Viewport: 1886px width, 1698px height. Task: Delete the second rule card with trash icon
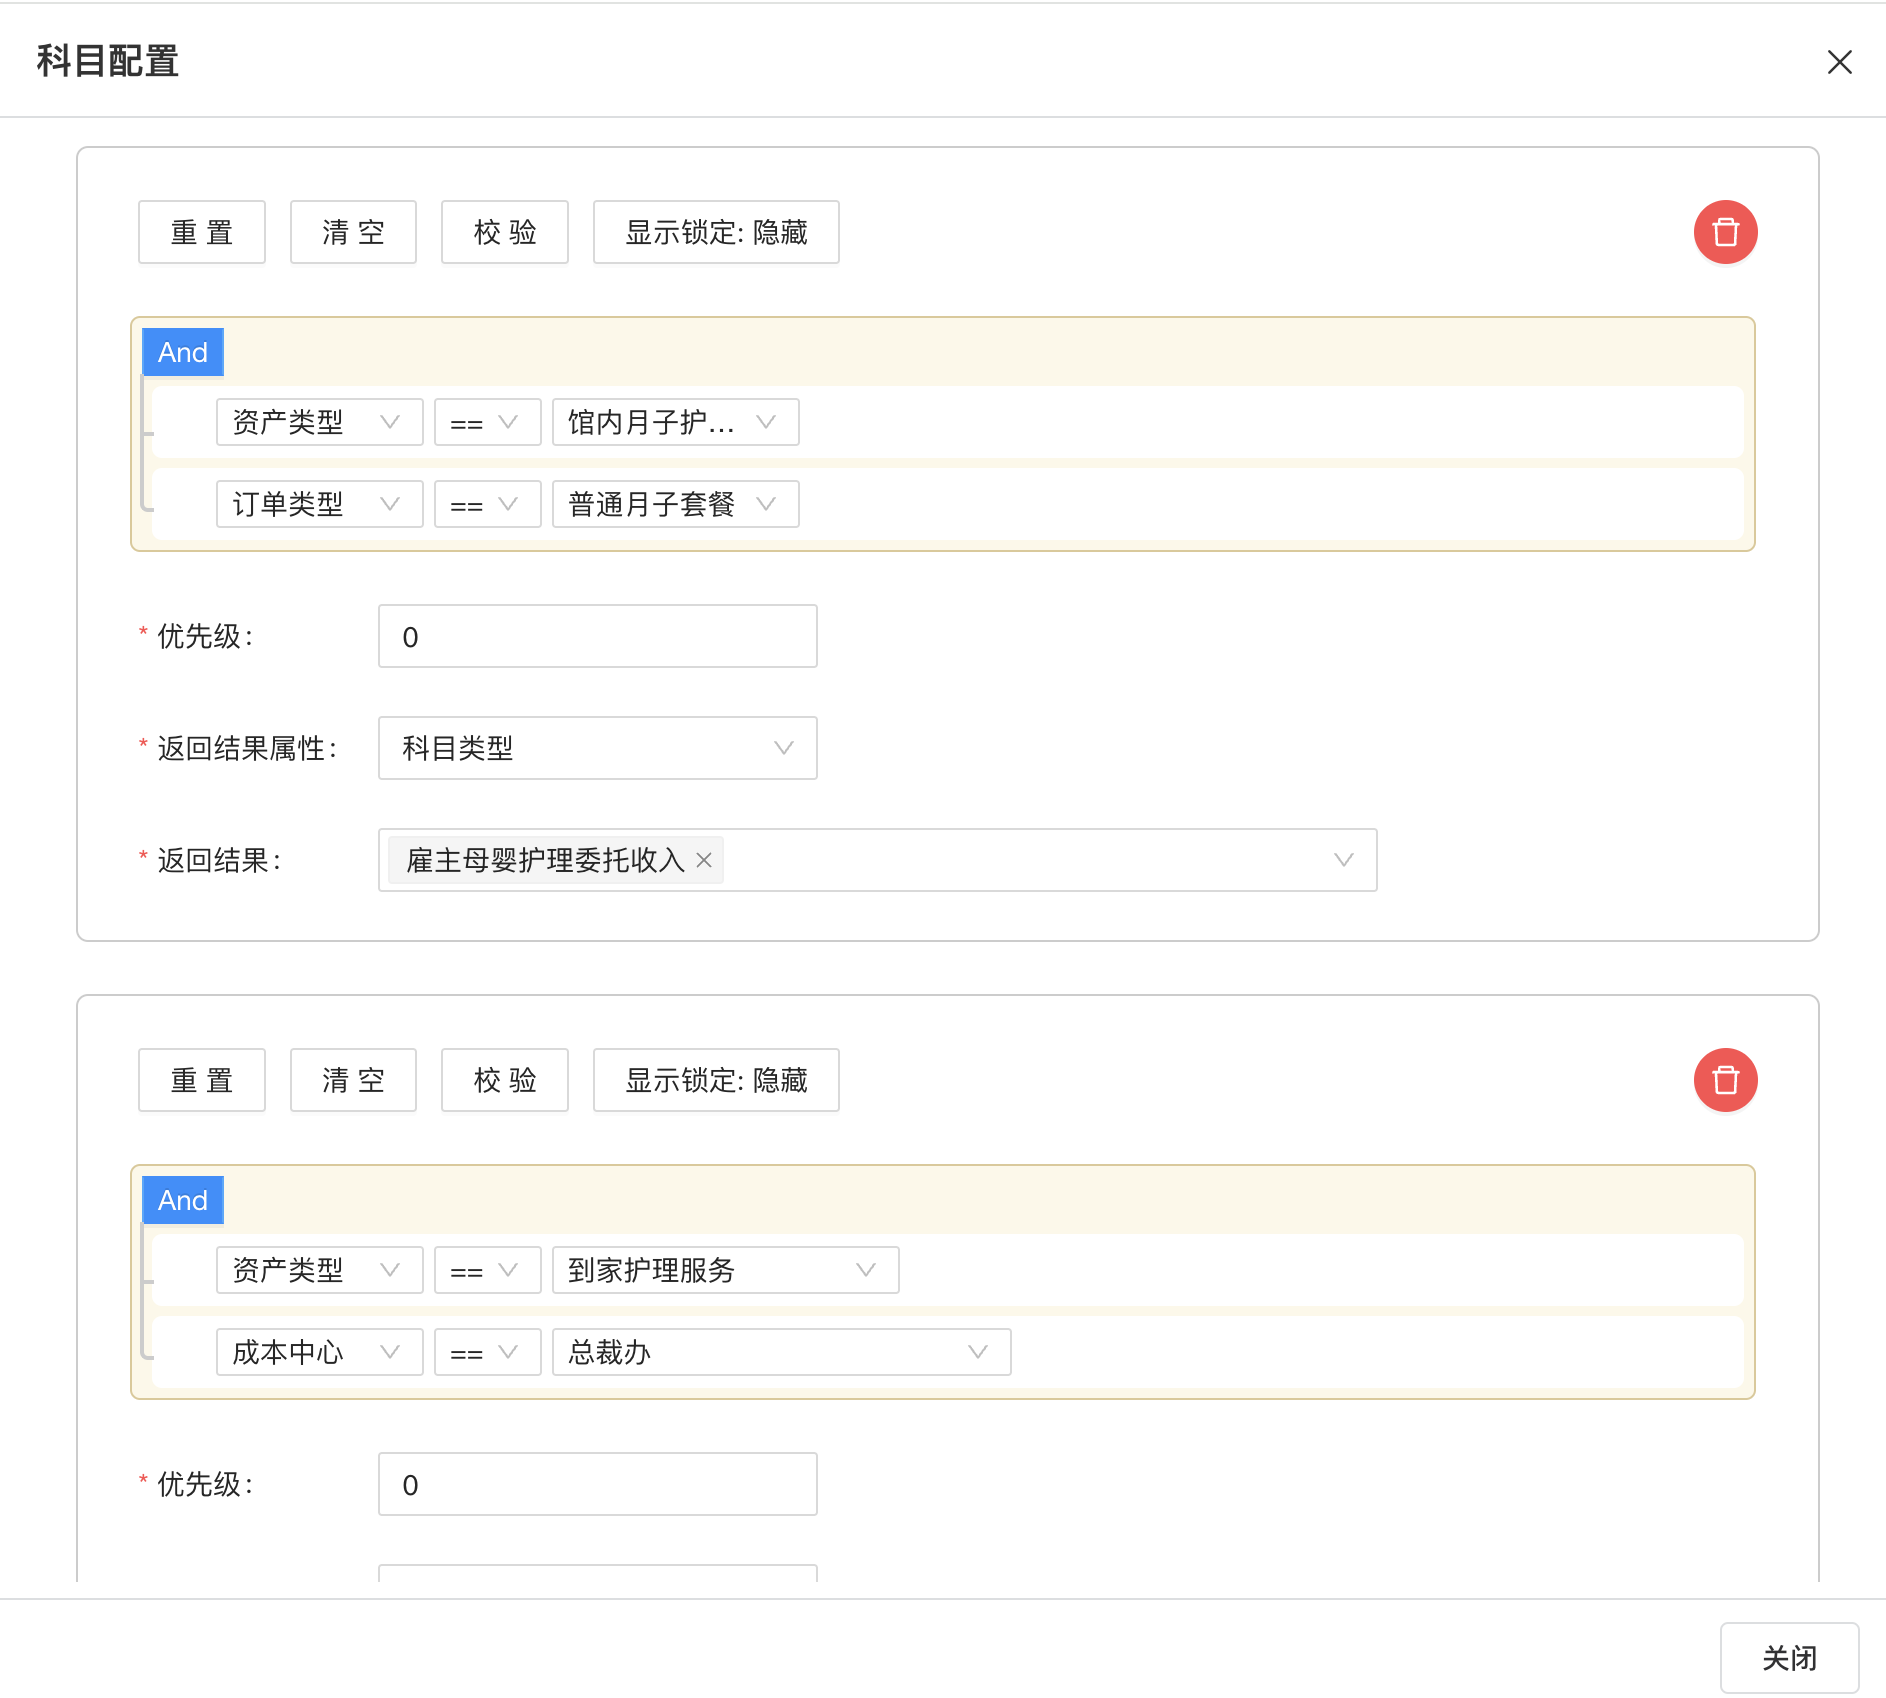(1725, 1080)
